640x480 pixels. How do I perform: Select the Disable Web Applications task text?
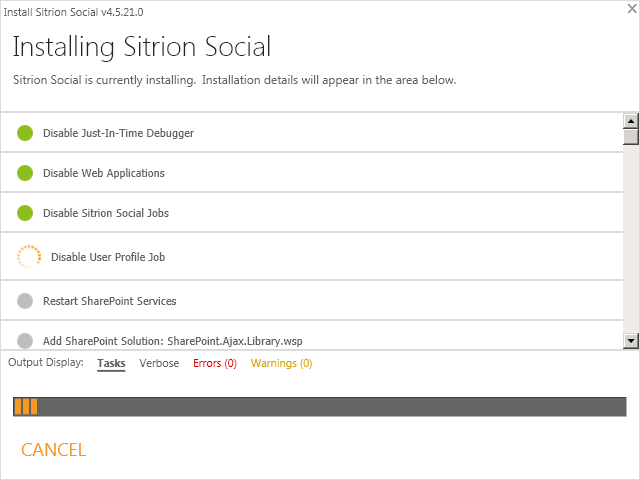click(x=103, y=173)
